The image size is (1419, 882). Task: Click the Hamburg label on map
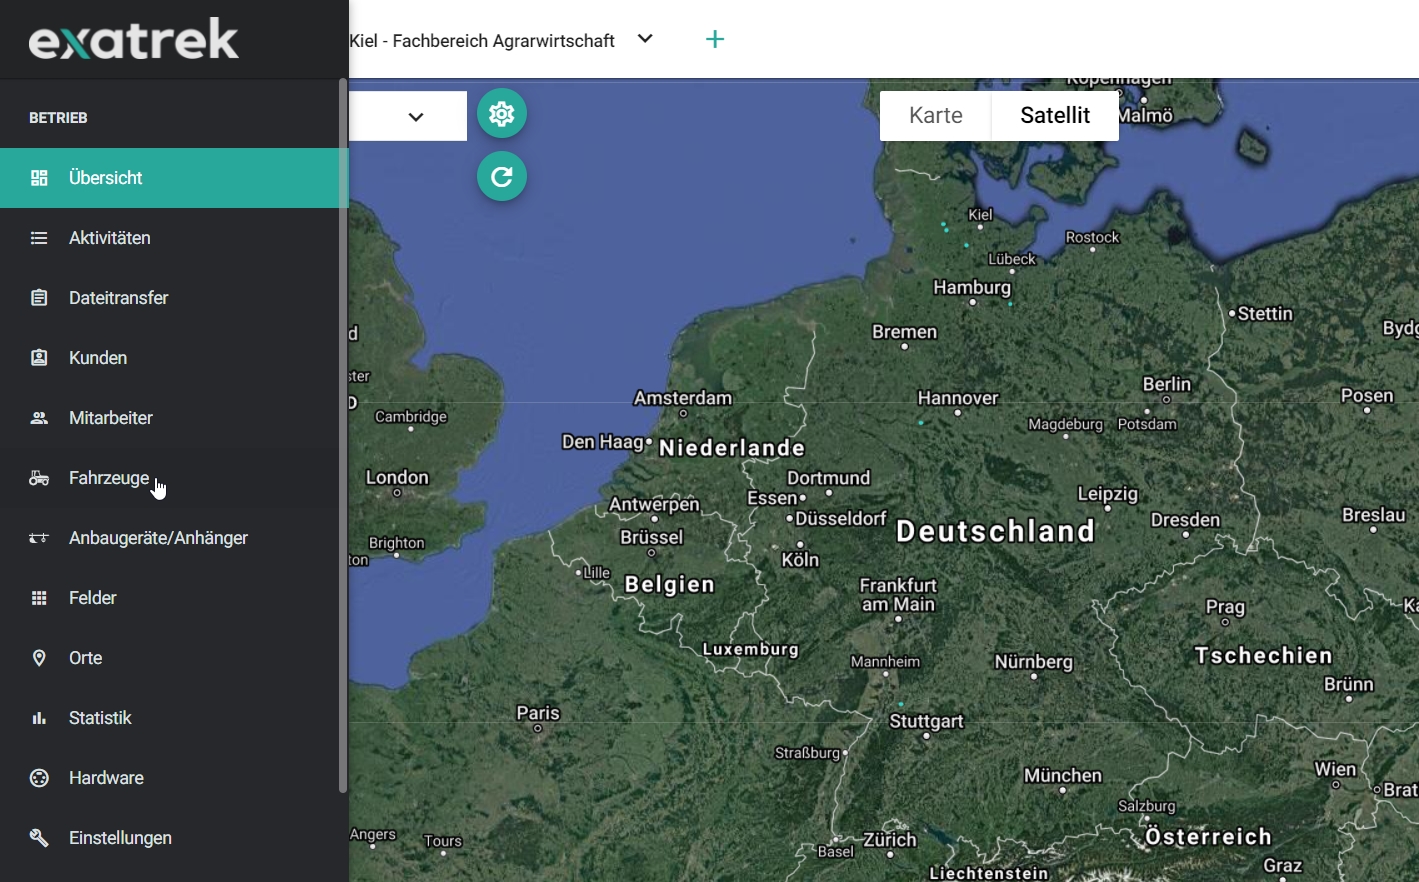click(x=972, y=288)
